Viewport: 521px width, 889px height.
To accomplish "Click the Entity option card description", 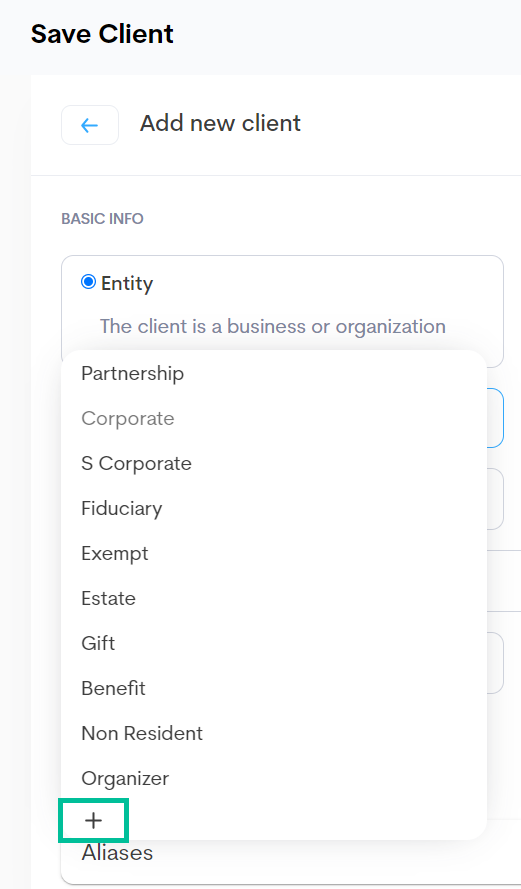I will tap(273, 327).
